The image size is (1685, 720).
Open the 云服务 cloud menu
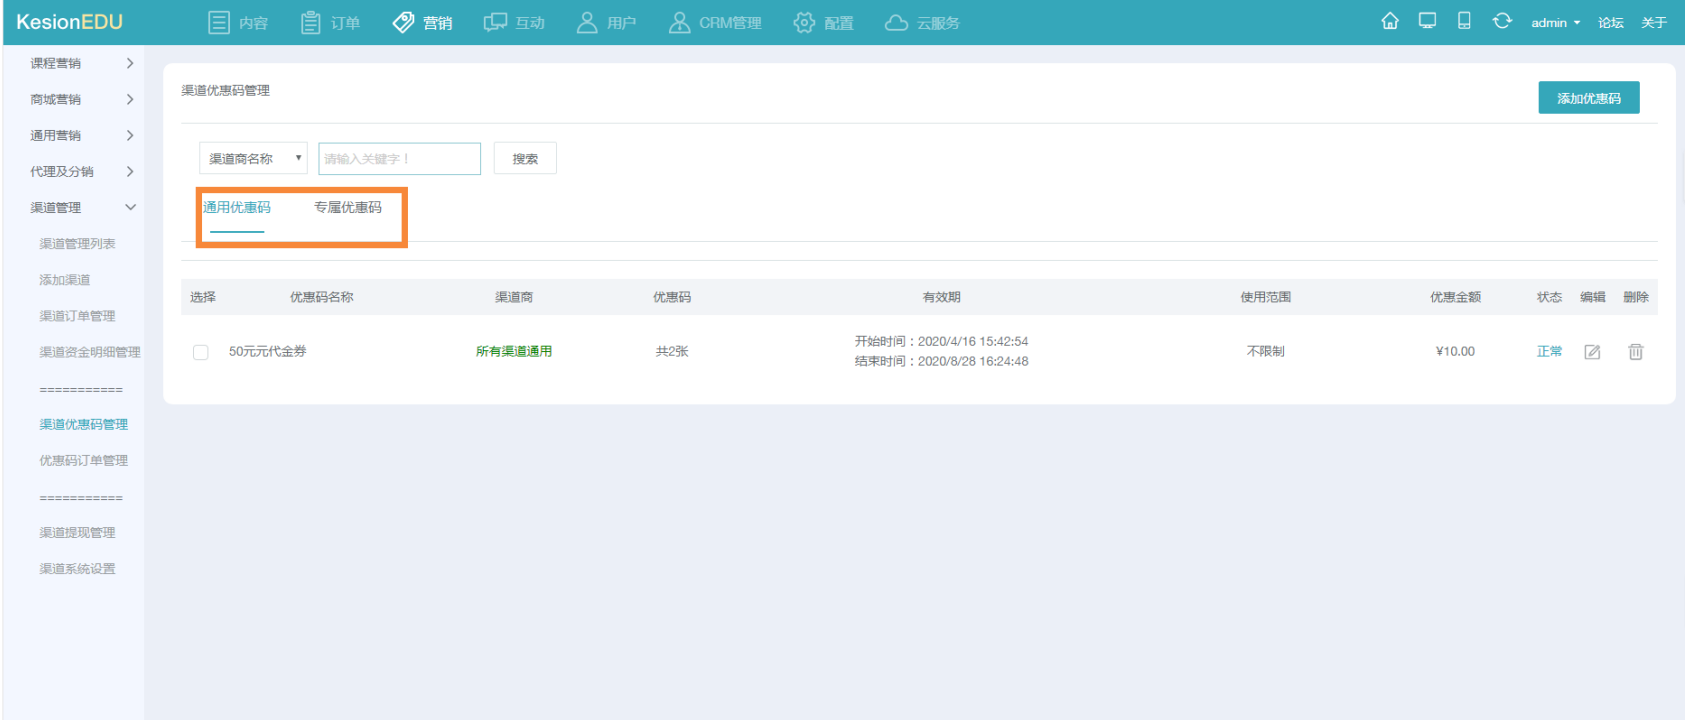pos(922,22)
